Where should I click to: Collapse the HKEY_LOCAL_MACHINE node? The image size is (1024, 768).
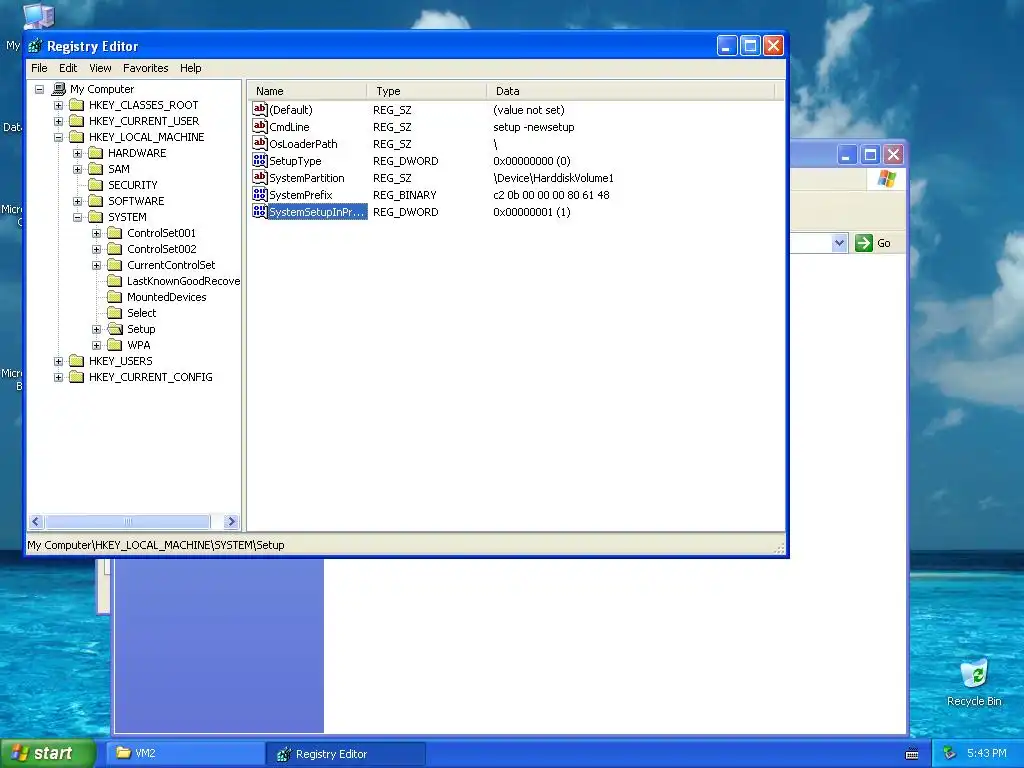click(x=58, y=137)
